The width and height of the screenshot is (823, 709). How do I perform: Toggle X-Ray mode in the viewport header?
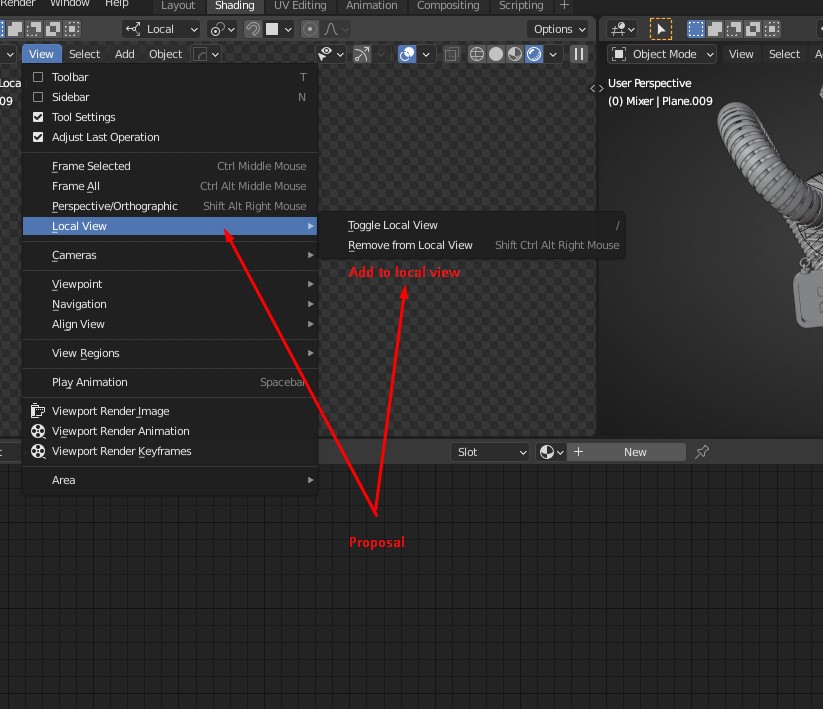click(x=451, y=54)
